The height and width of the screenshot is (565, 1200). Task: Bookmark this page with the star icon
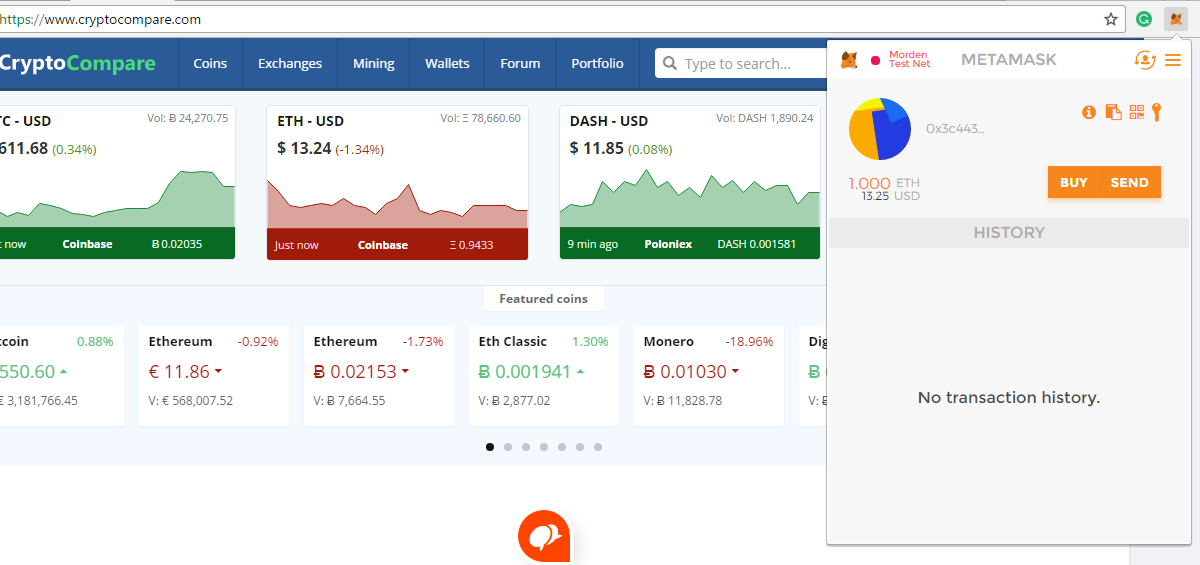click(x=1111, y=19)
